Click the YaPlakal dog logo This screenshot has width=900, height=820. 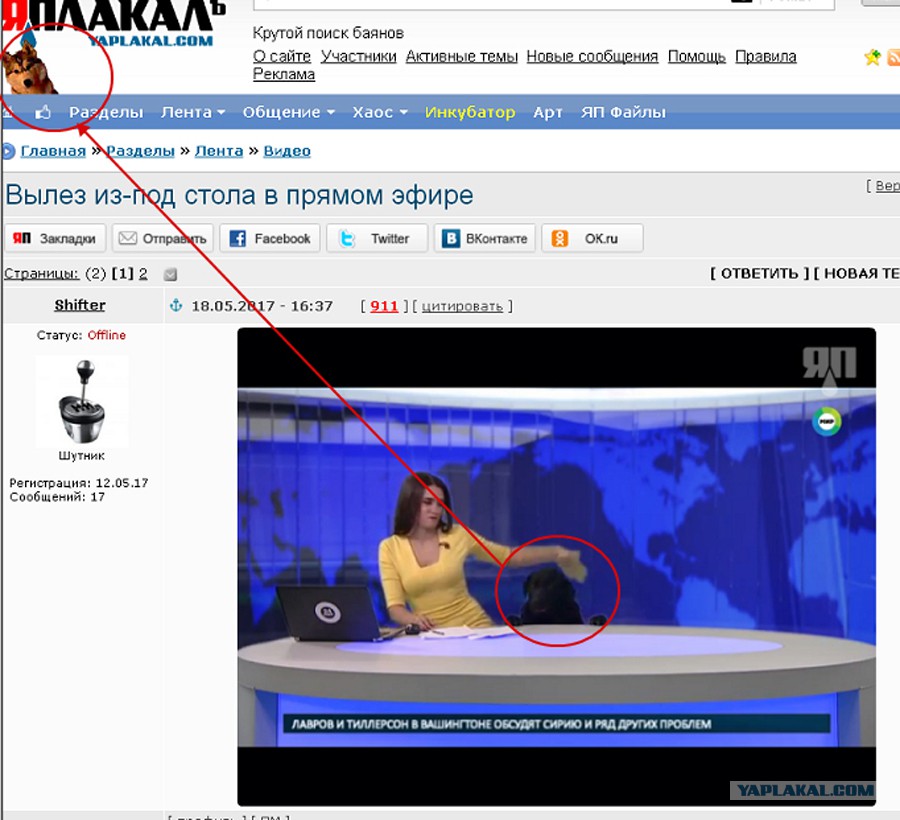point(28,68)
